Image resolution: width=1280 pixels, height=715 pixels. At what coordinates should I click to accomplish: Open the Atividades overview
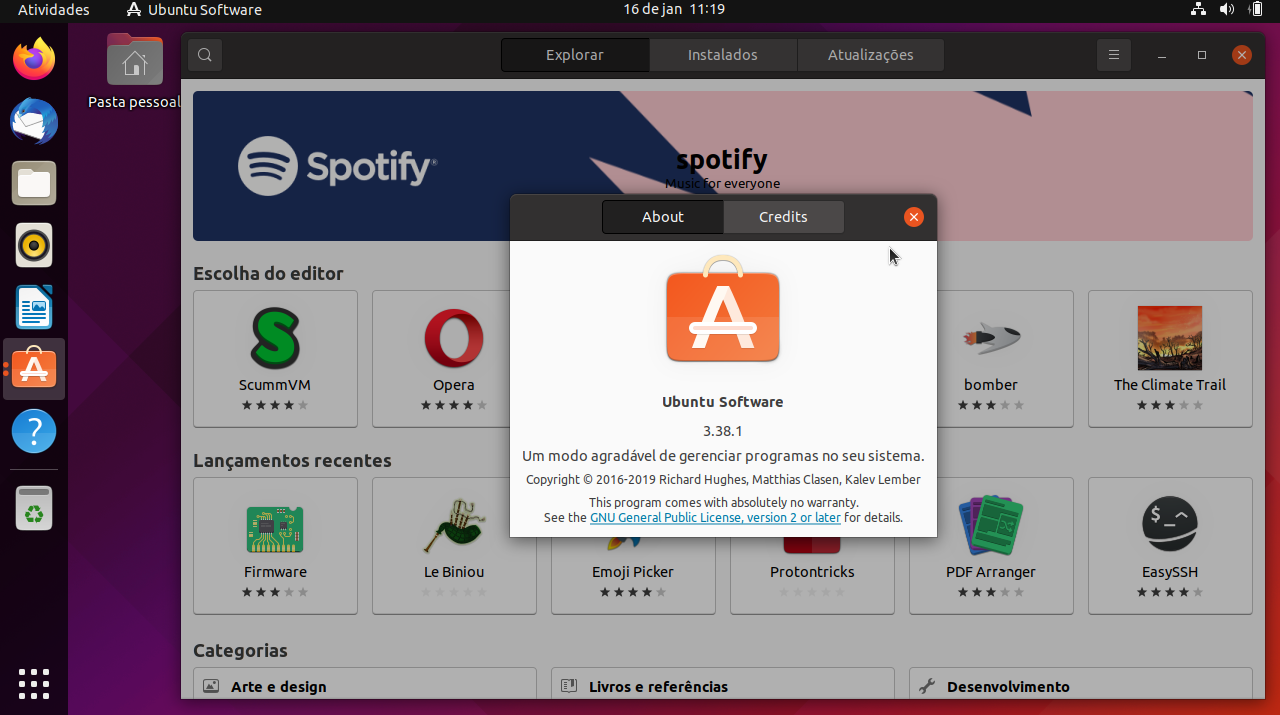(x=54, y=10)
